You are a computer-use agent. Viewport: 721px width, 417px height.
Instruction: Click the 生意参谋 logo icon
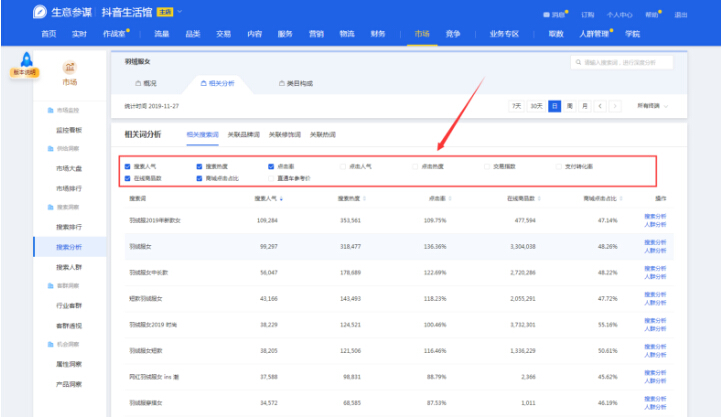coord(39,12)
